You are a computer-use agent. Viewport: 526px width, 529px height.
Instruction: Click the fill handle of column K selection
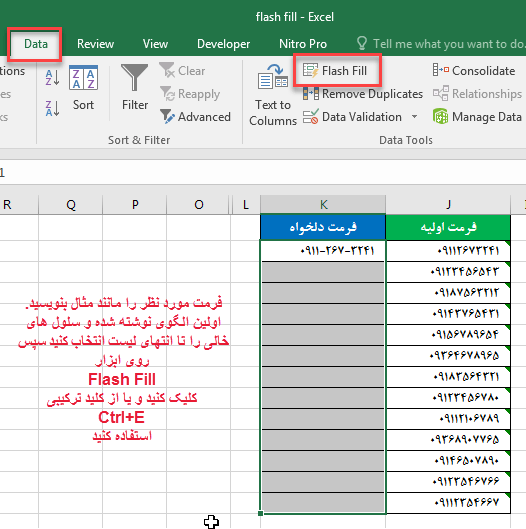pos(260,513)
